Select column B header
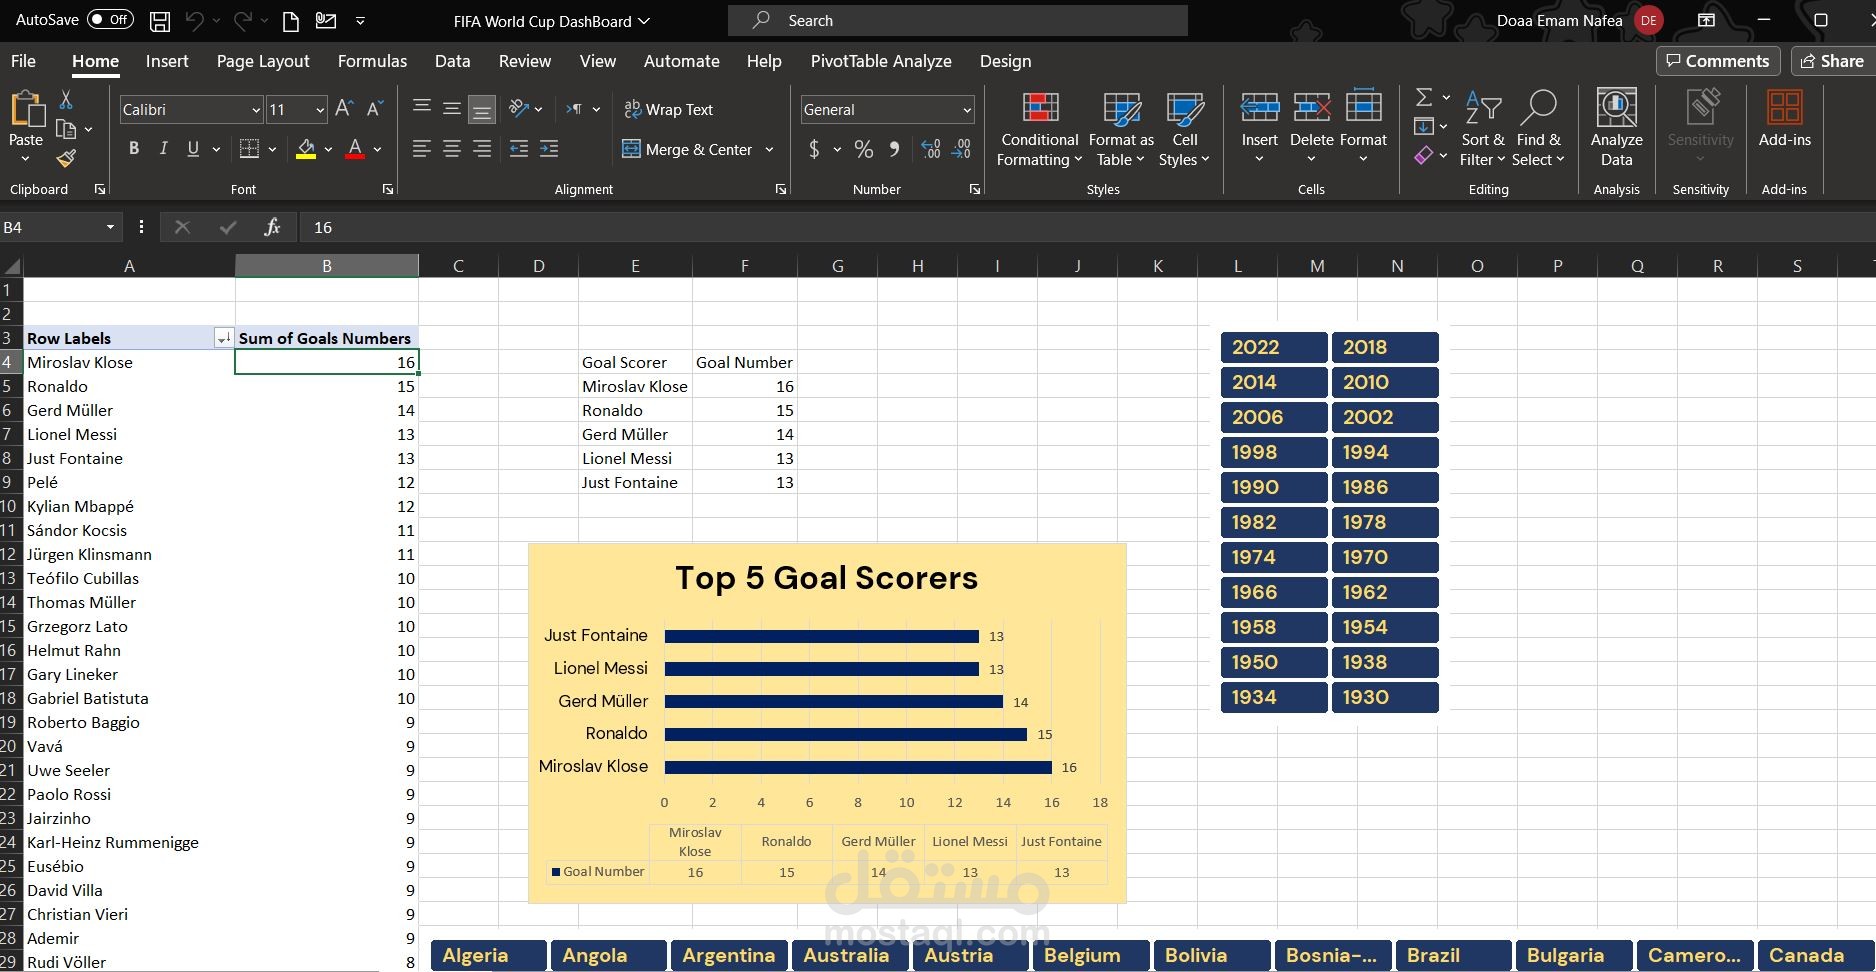The height and width of the screenshot is (972, 1876). (327, 266)
